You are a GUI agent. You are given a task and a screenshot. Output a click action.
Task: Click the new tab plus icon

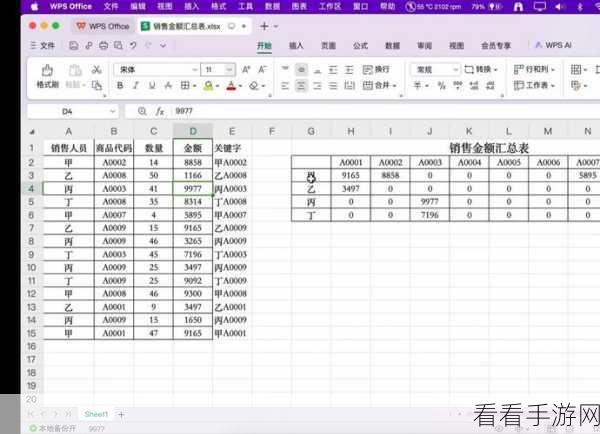[x=264, y=26]
